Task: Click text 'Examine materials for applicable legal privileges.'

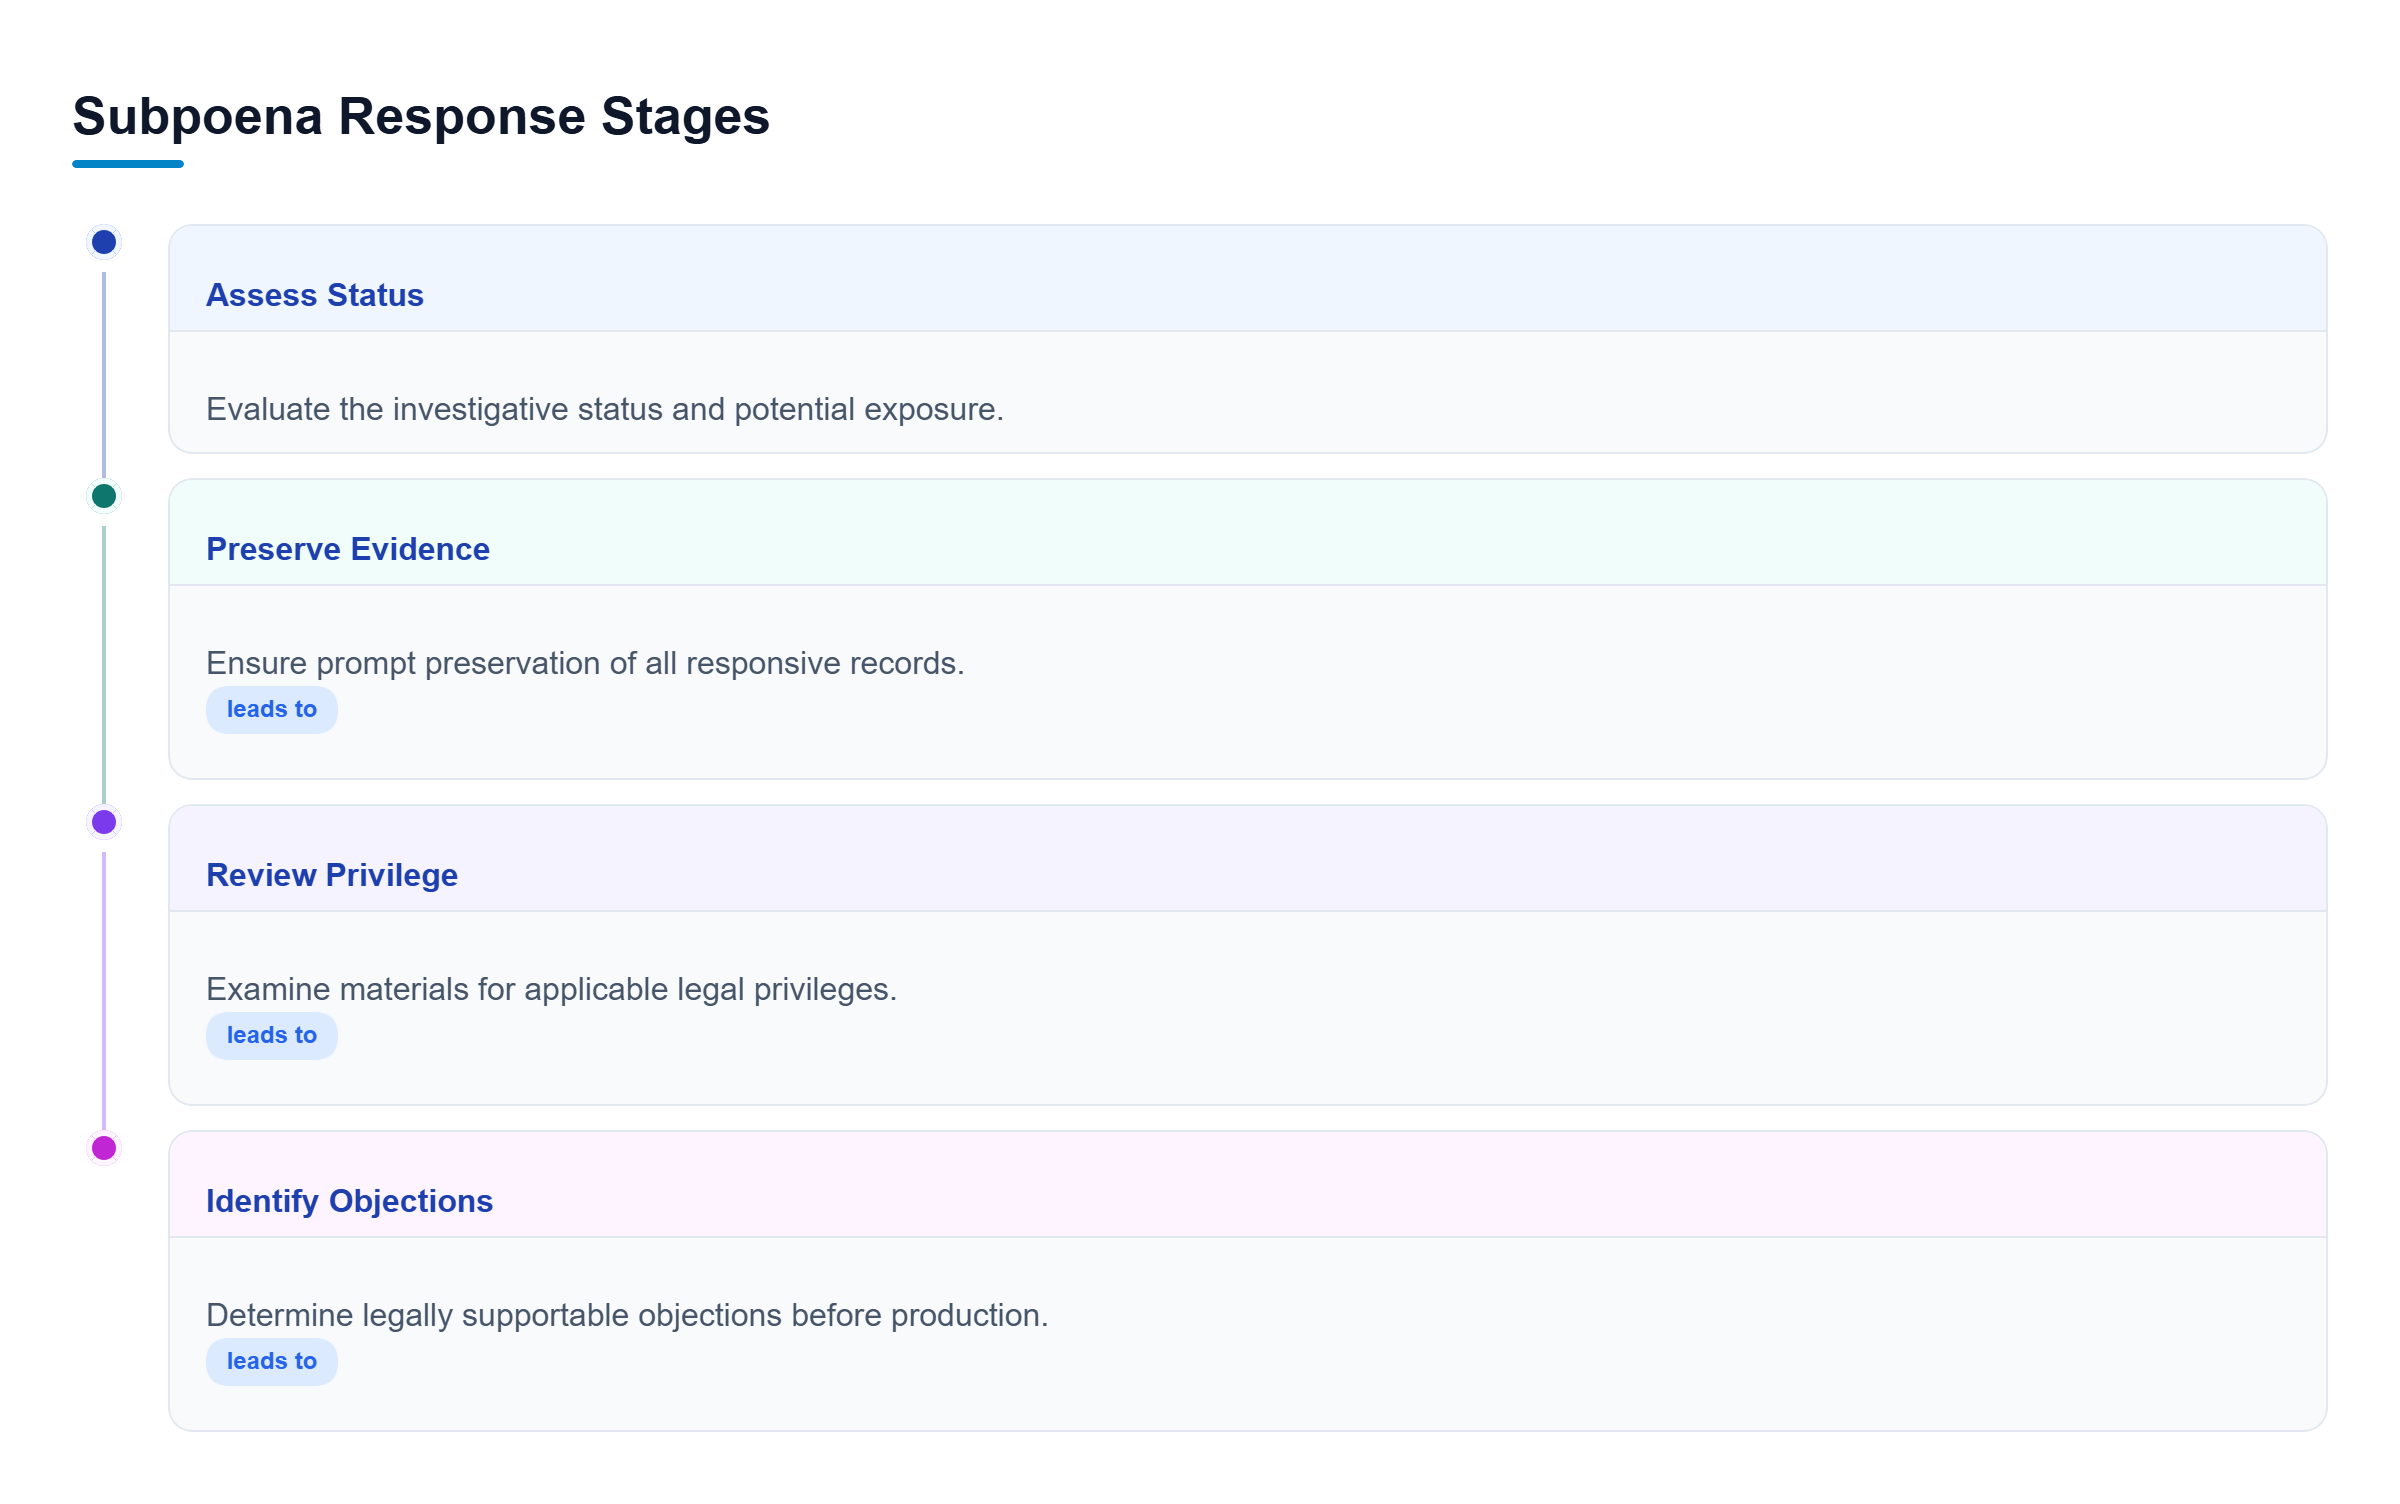Action: [x=551, y=989]
